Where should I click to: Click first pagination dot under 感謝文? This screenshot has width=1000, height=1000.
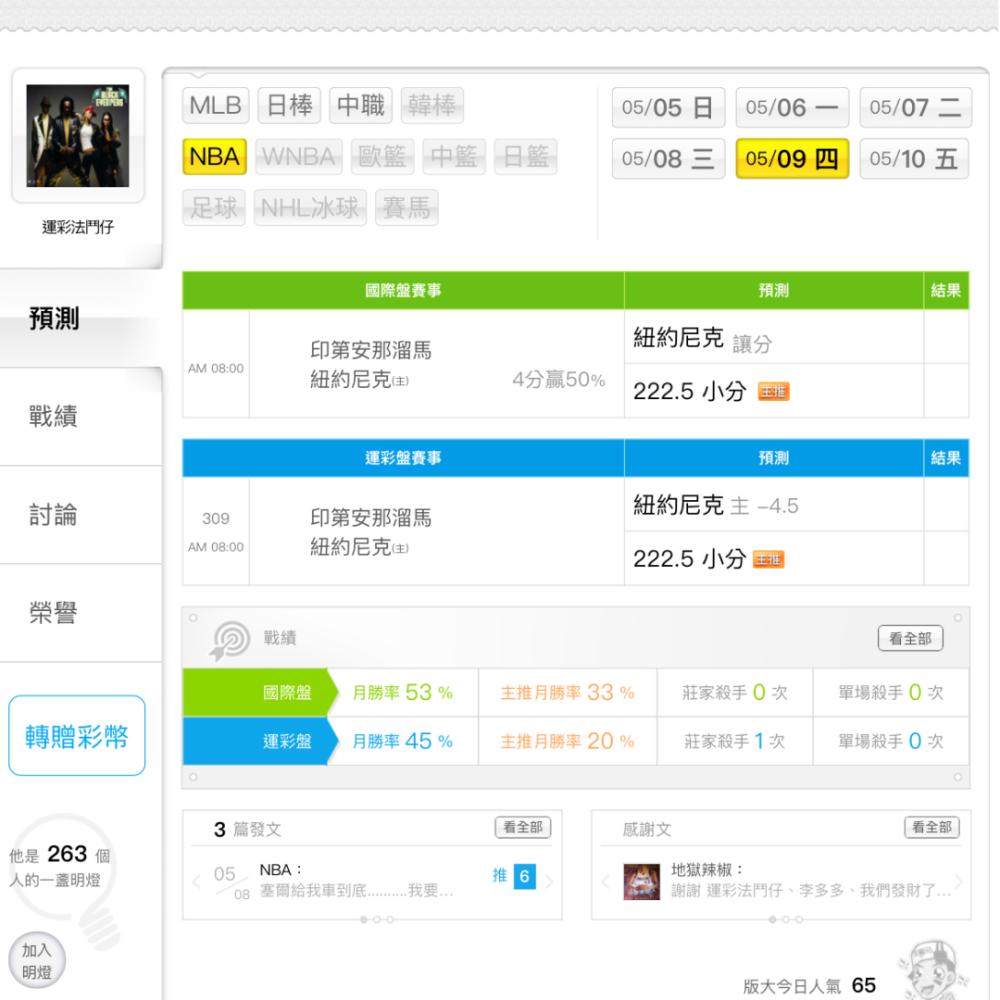pyautogui.click(x=773, y=920)
